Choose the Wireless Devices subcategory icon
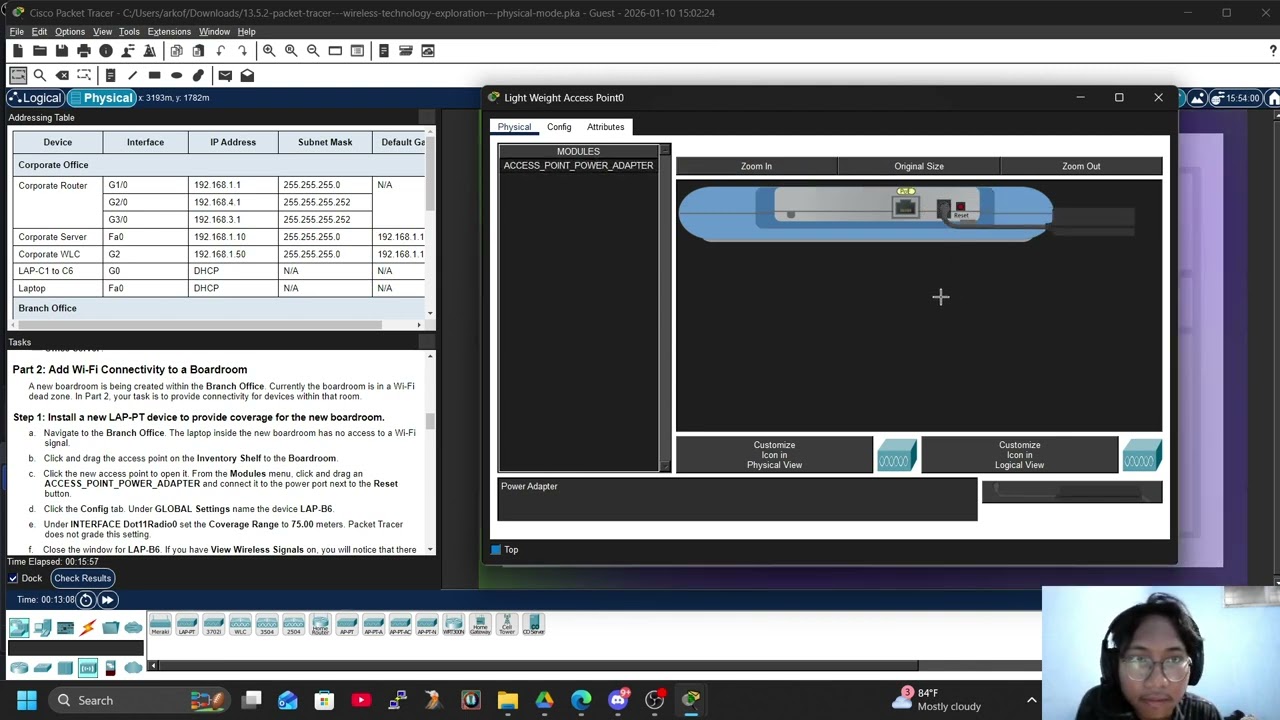 point(87,668)
